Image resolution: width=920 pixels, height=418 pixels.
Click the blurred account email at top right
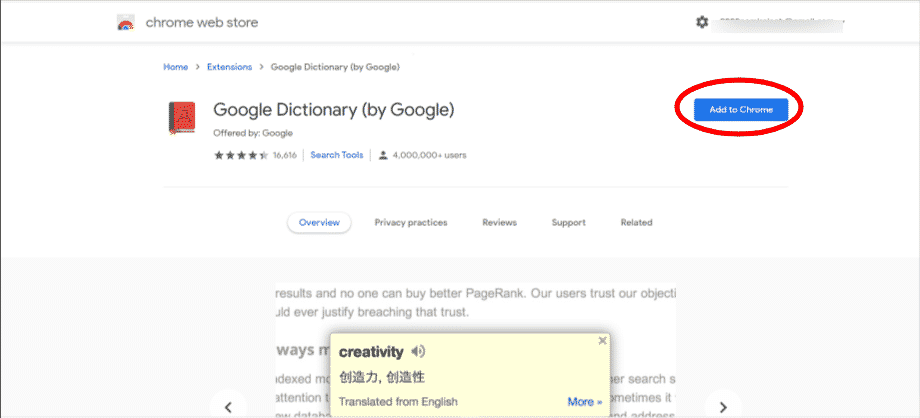(778, 23)
